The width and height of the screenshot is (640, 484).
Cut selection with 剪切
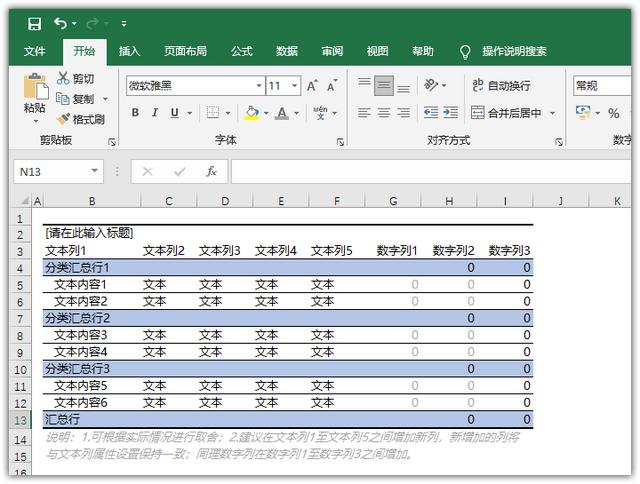click(x=76, y=78)
